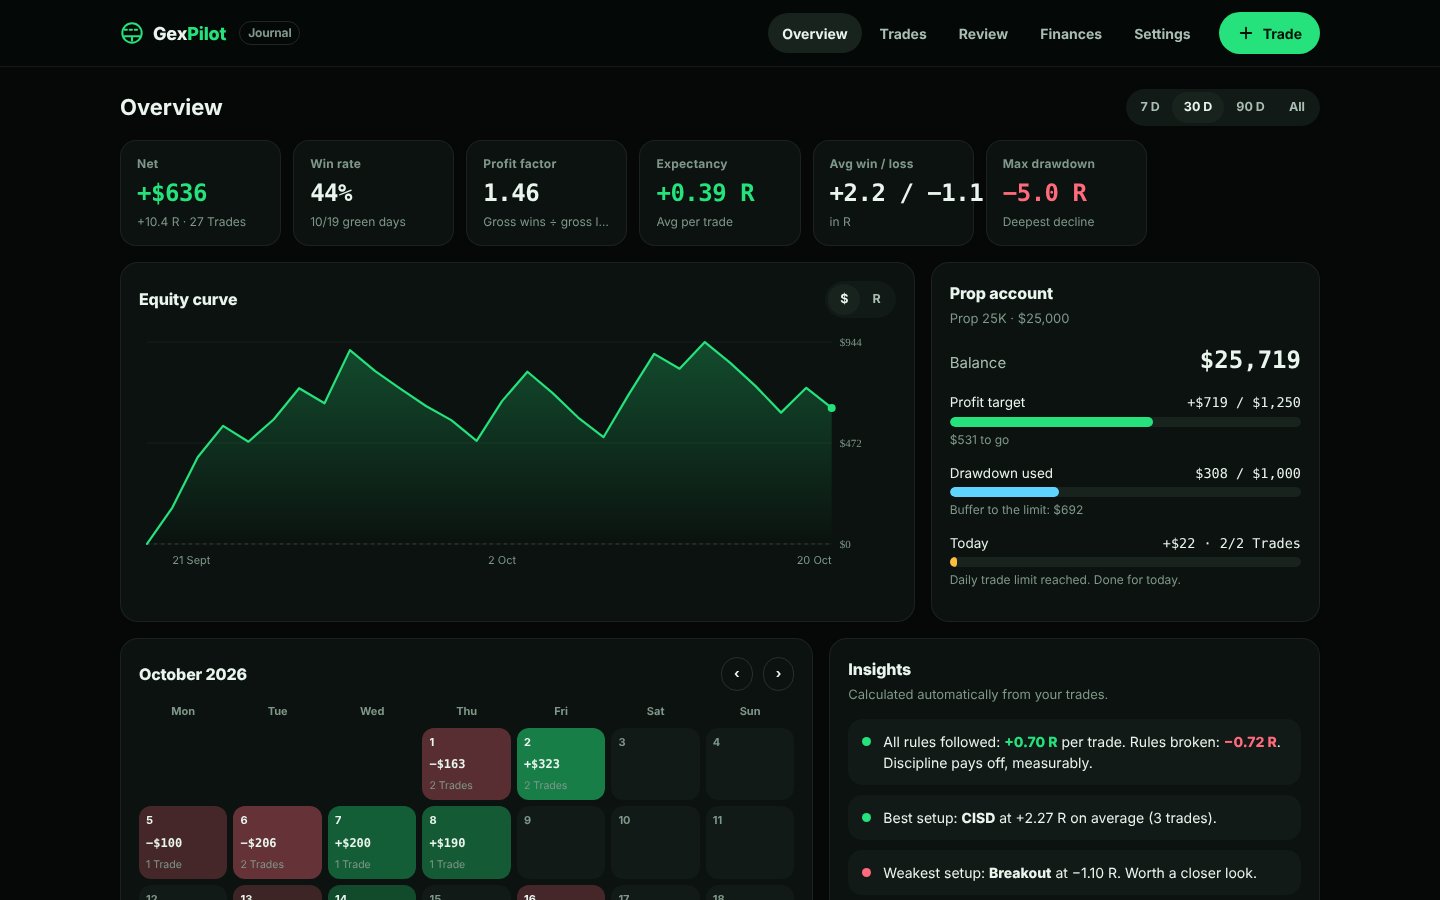Go to previous month in calendar
This screenshot has height=900, width=1440.
(x=737, y=674)
